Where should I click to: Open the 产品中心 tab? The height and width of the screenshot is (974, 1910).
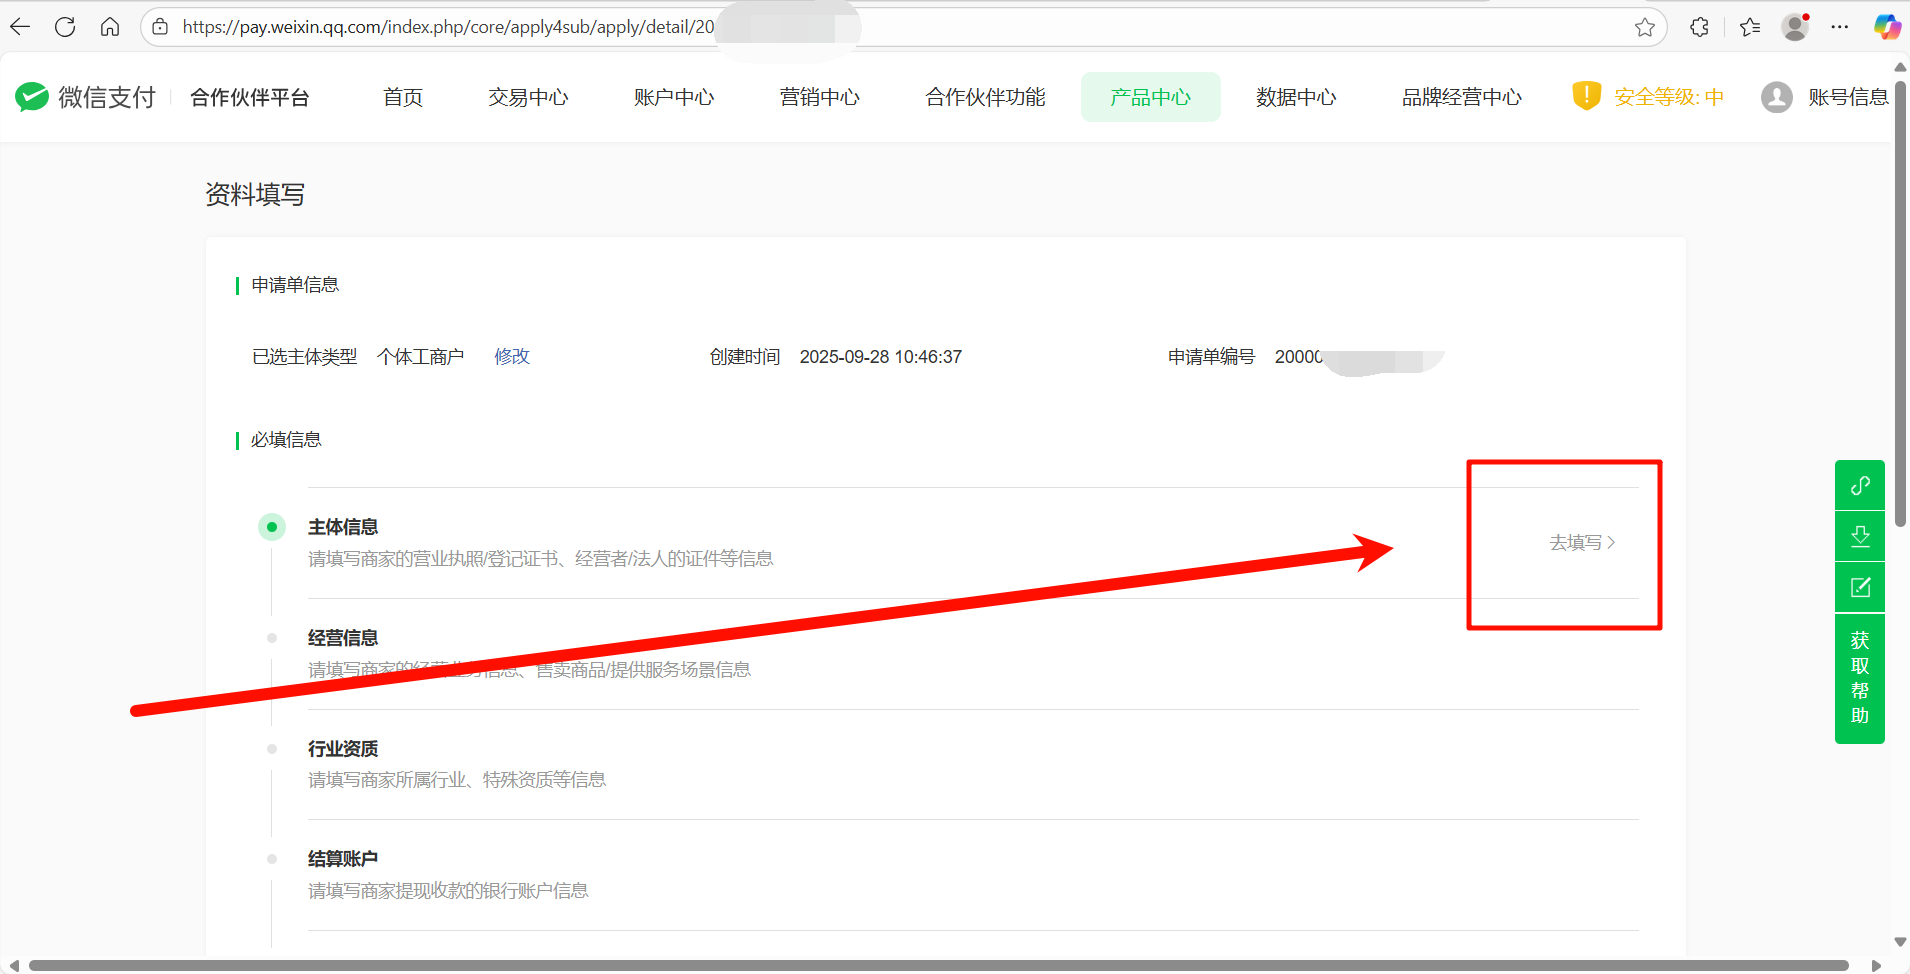1150,97
